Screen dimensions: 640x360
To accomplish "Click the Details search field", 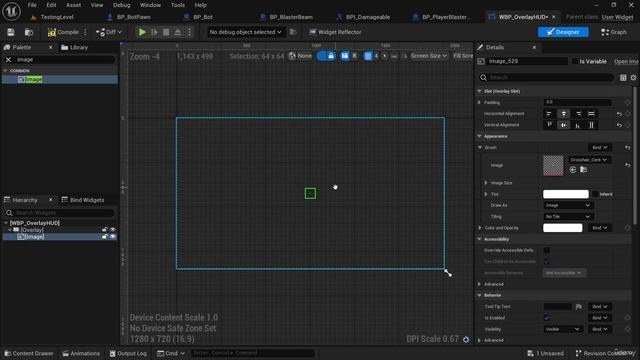I will [x=546, y=78].
